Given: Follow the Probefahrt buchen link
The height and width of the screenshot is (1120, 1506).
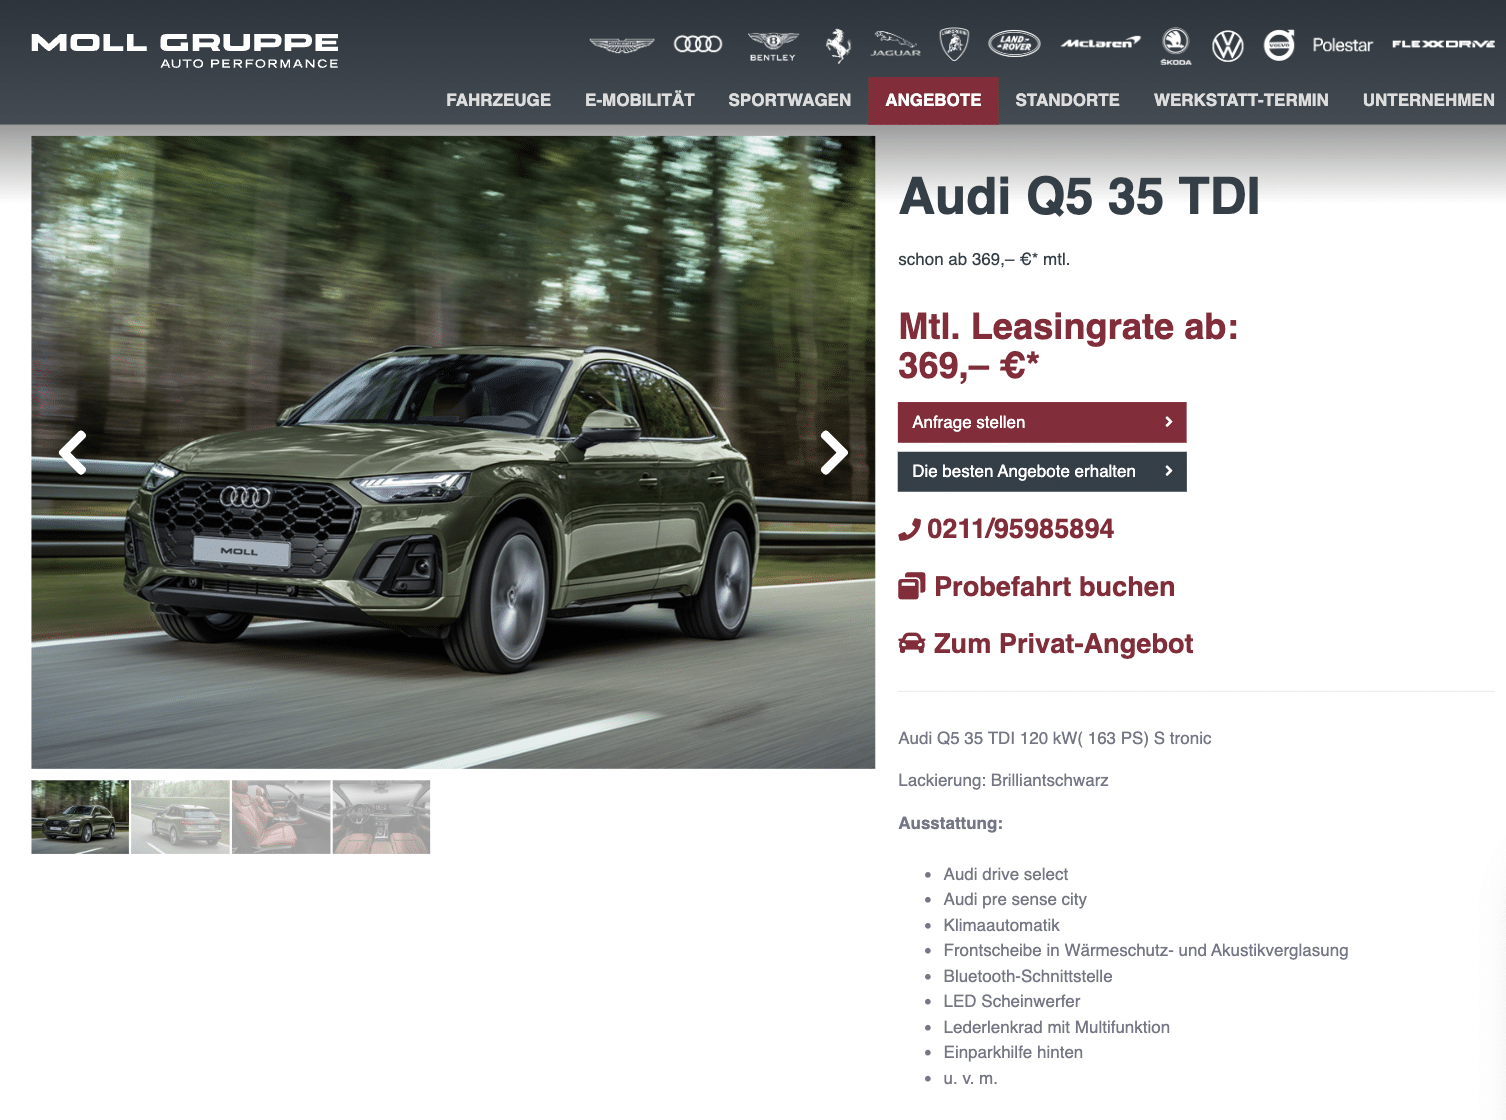Looking at the screenshot, I should tap(1054, 587).
